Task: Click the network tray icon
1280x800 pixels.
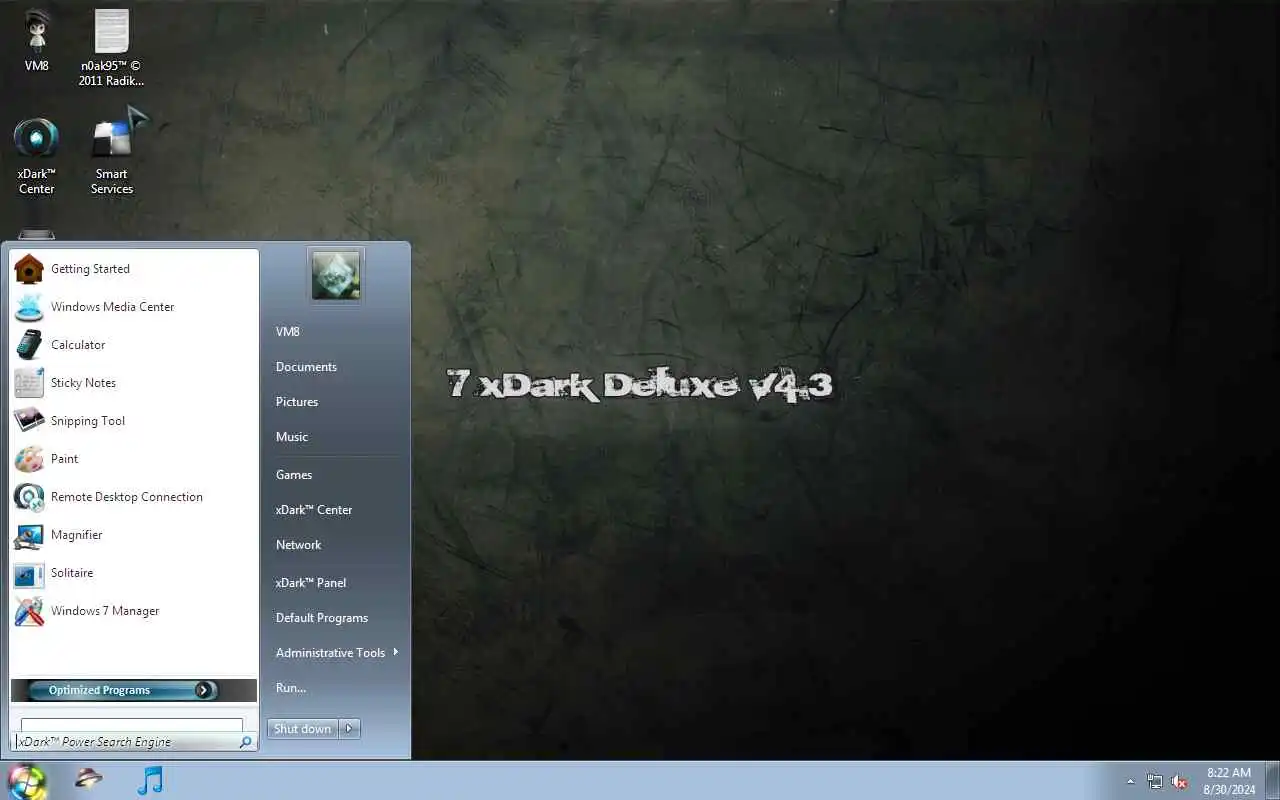Action: (1155, 781)
